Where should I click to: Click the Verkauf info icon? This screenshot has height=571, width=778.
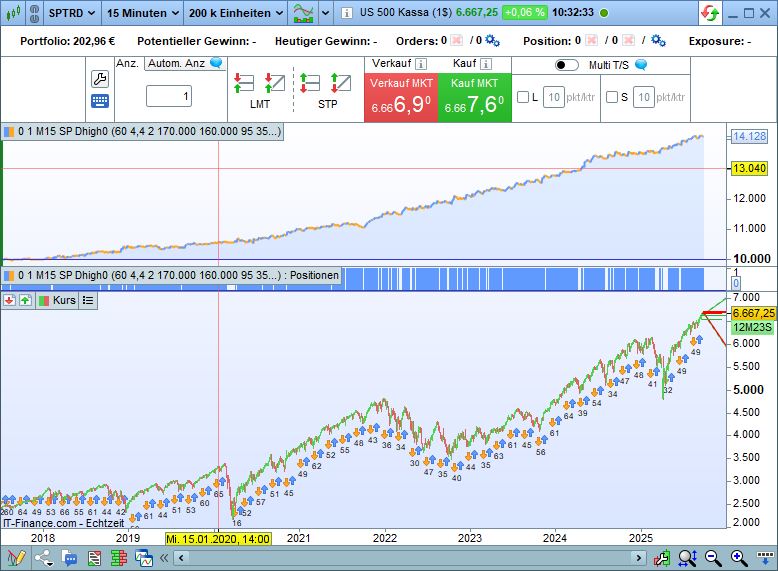point(421,64)
